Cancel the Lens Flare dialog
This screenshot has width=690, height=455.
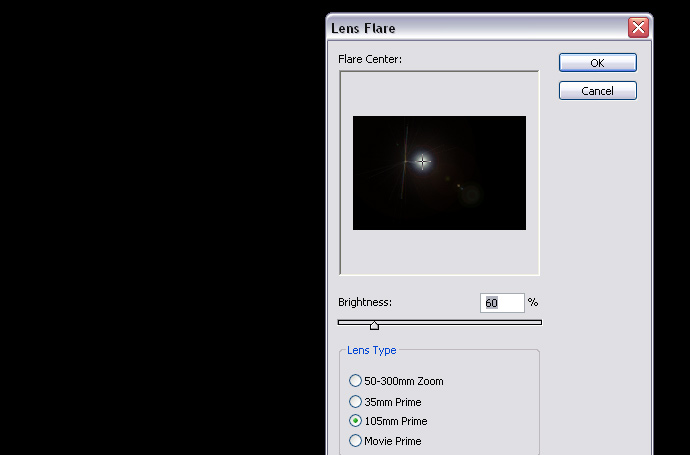[x=598, y=91]
